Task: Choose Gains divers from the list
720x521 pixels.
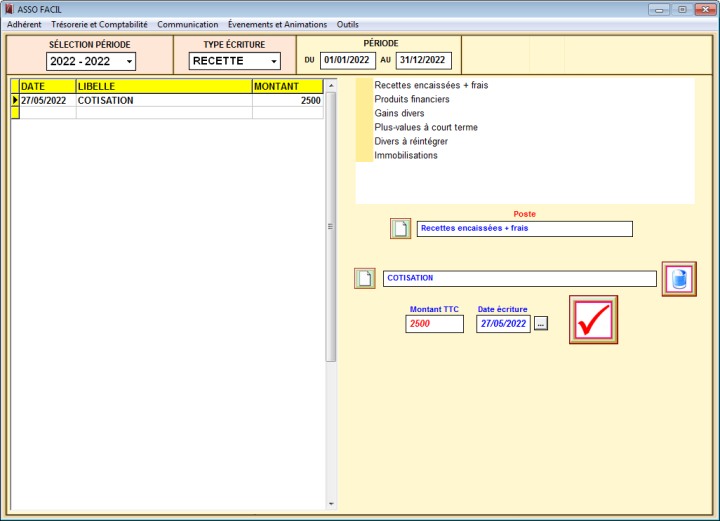Action: pos(399,114)
